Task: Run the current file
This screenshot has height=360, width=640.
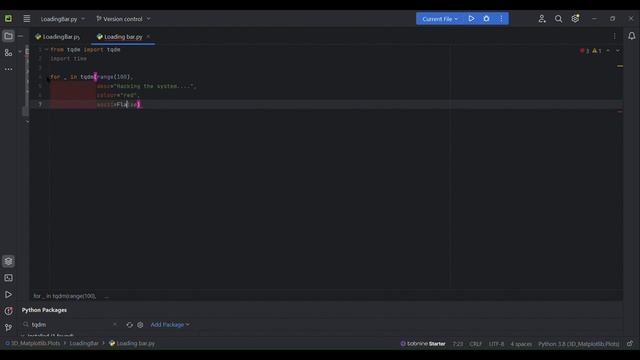Action: pyautogui.click(x=471, y=19)
